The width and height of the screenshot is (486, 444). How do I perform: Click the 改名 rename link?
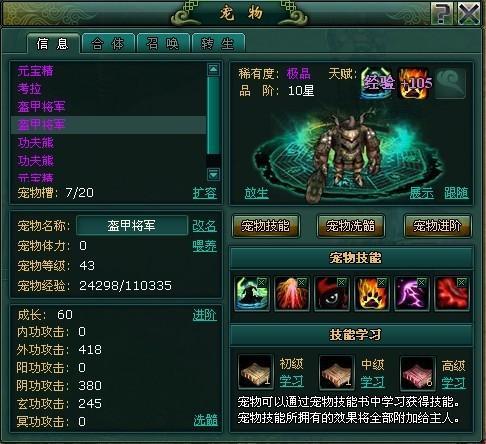coord(204,226)
